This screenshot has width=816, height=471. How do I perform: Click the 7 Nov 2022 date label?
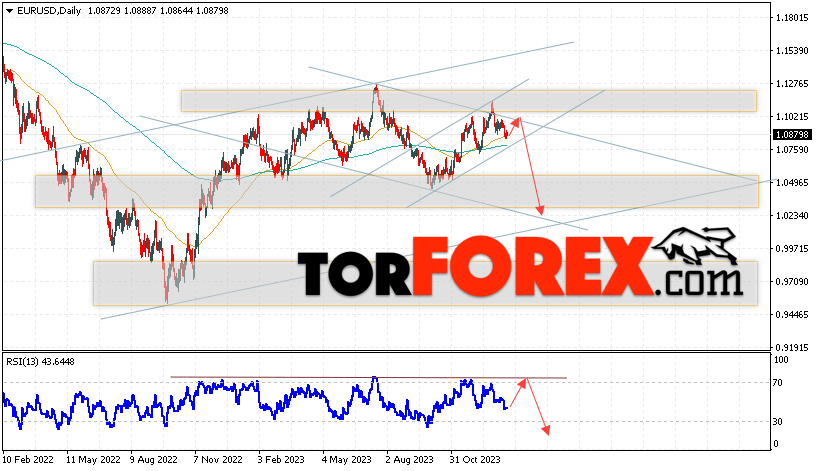tap(218, 460)
